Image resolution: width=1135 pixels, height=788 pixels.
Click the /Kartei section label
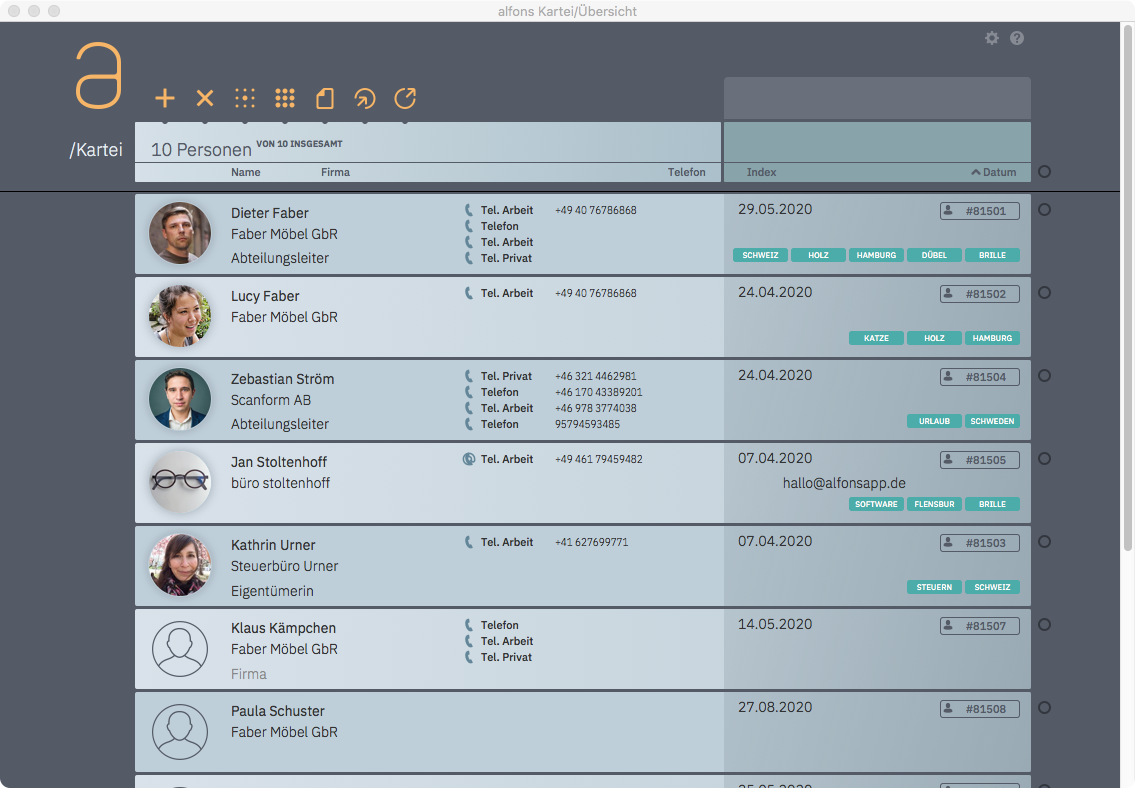pyautogui.click(x=96, y=150)
